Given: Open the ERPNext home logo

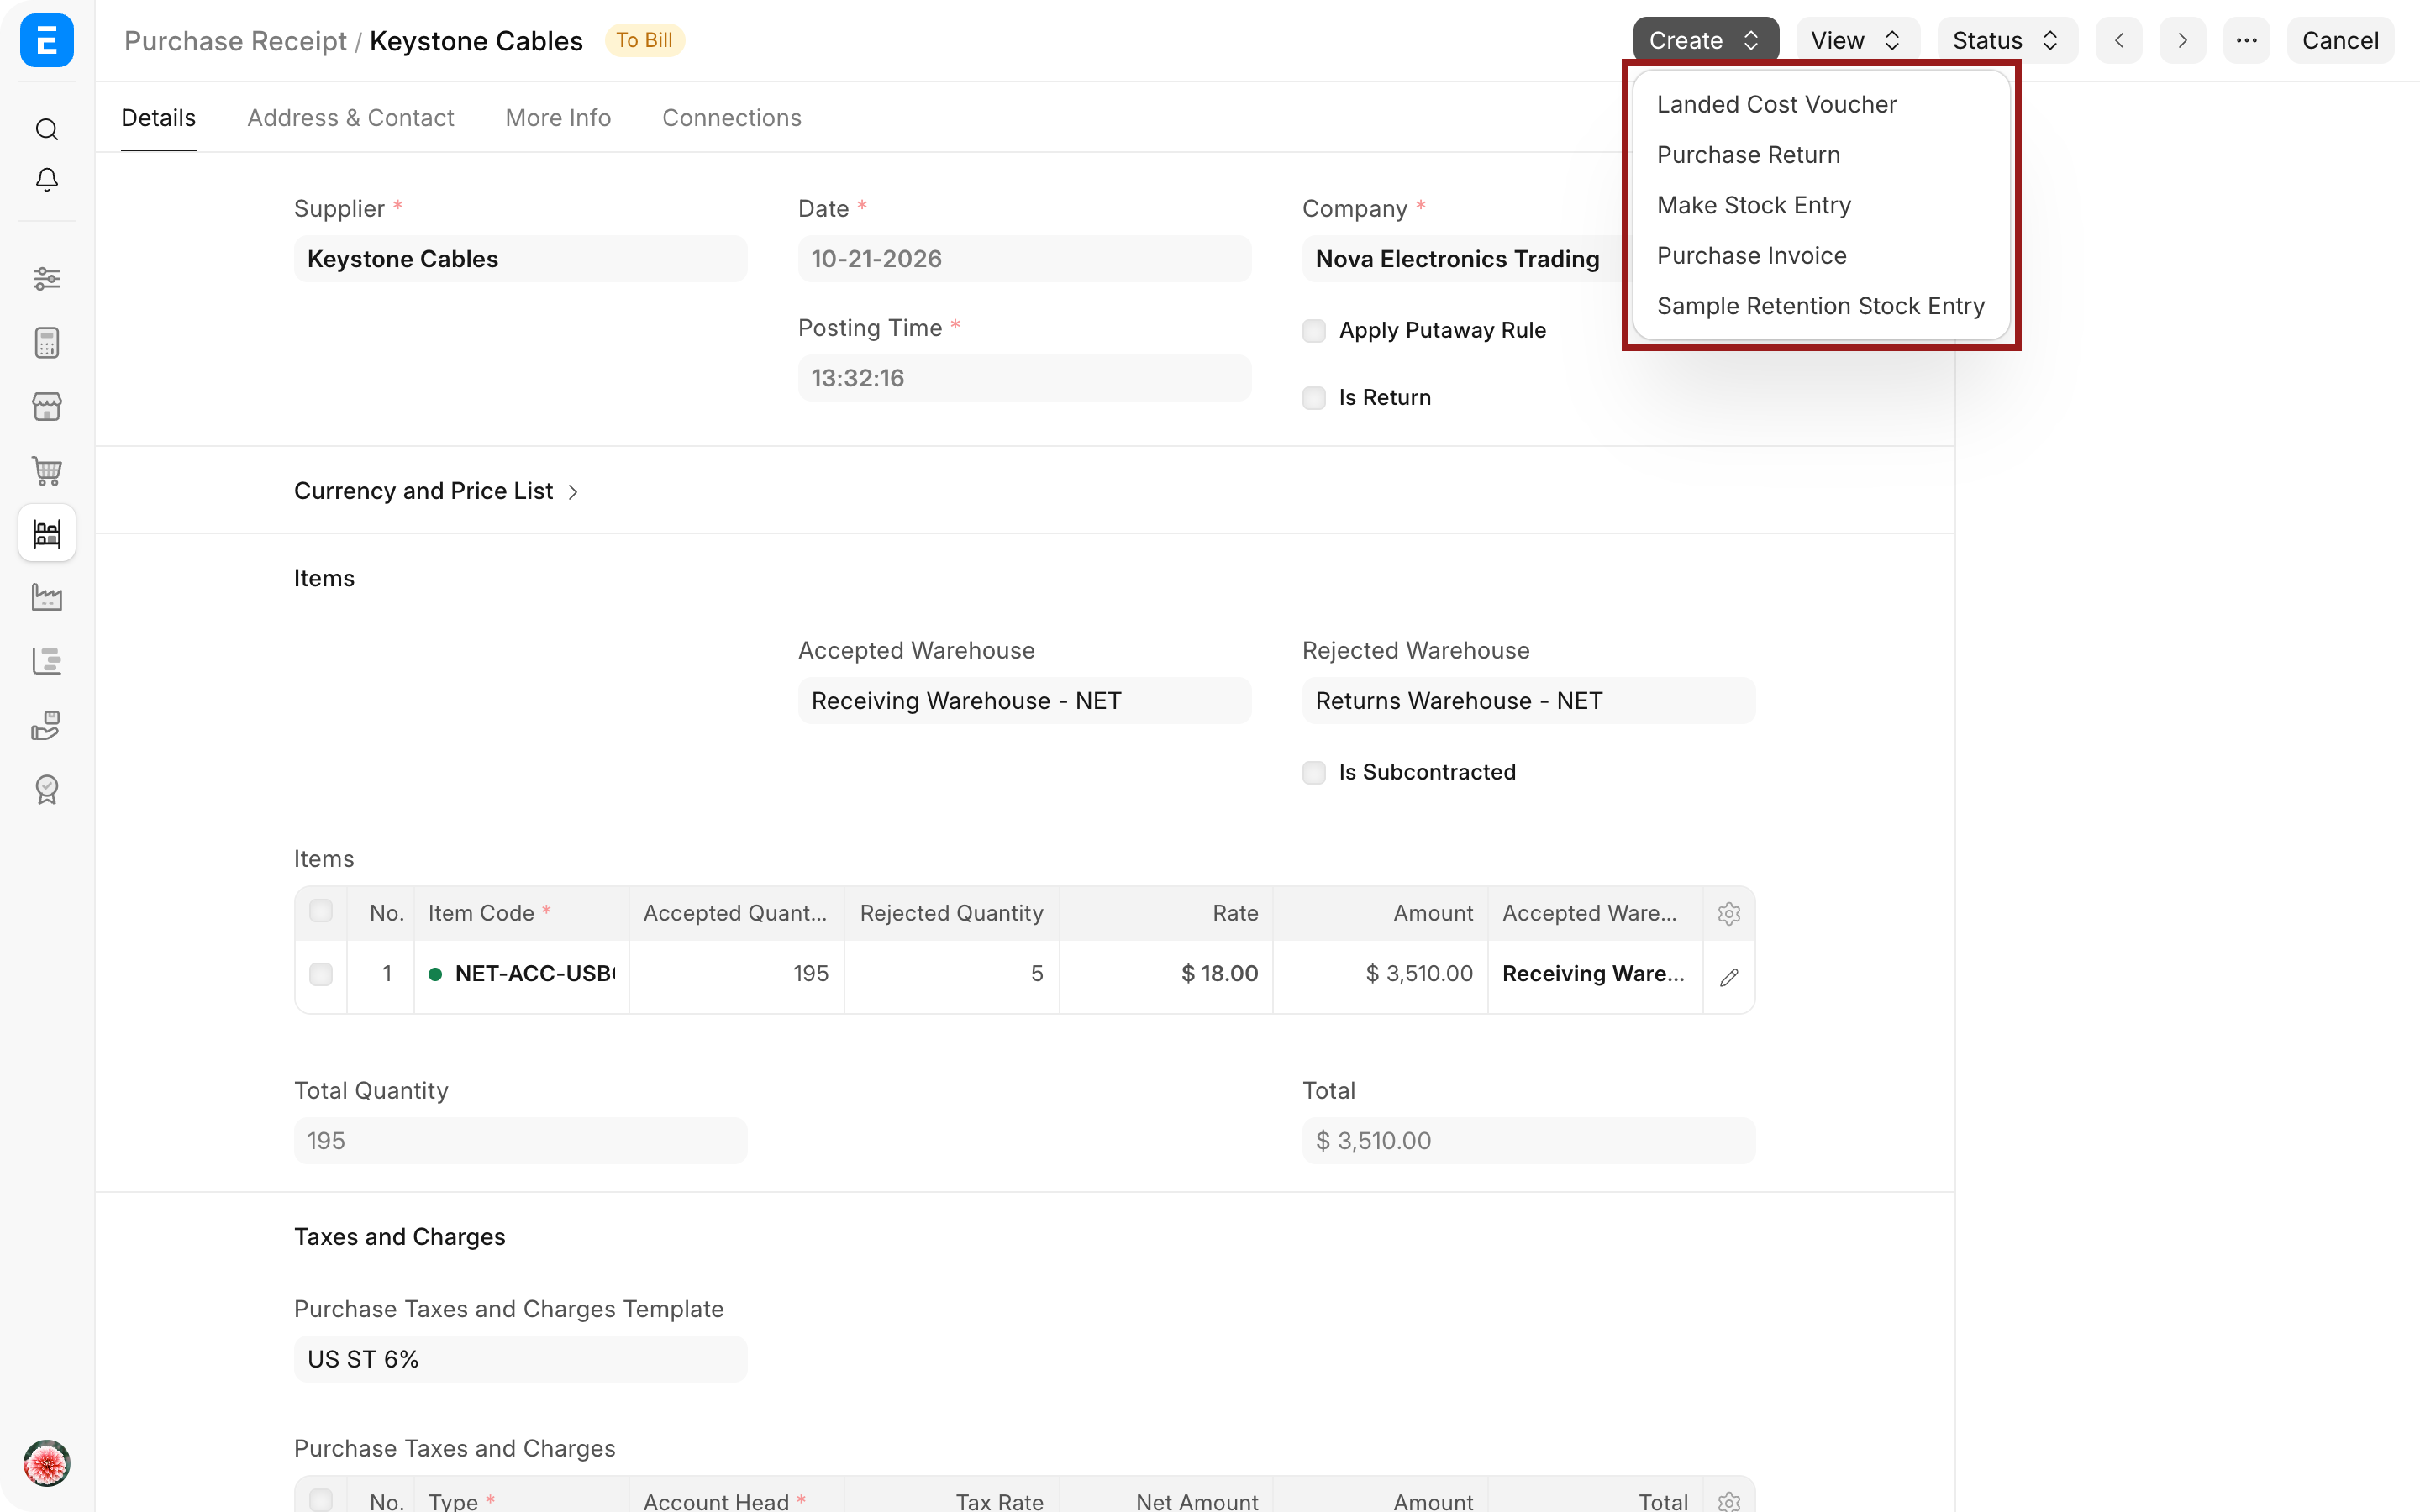Looking at the screenshot, I should coord(47,41).
